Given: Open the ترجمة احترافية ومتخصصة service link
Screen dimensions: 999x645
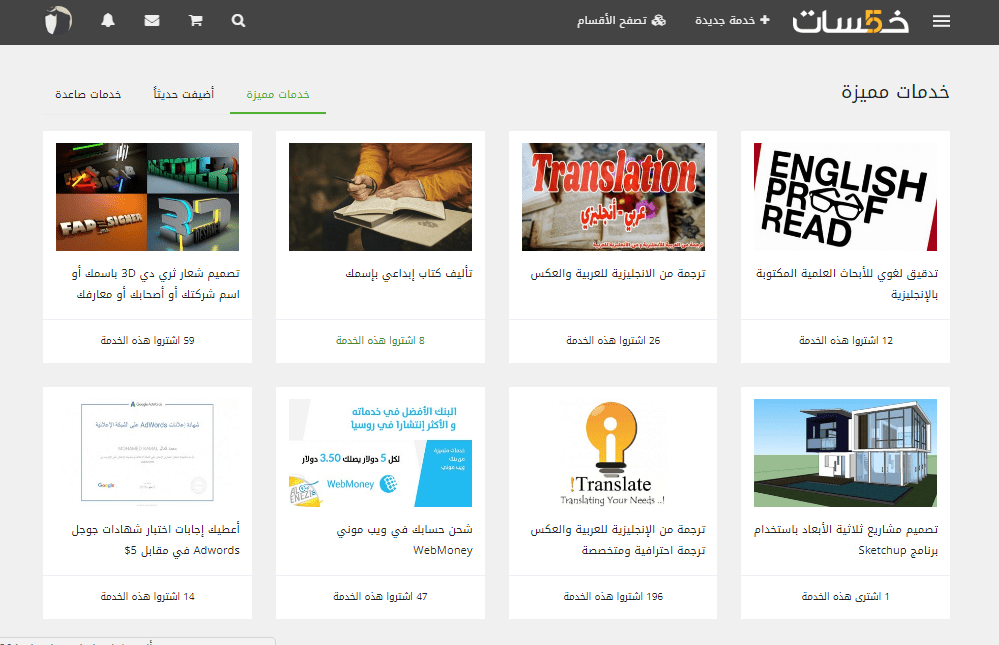Looking at the screenshot, I should 618,540.
